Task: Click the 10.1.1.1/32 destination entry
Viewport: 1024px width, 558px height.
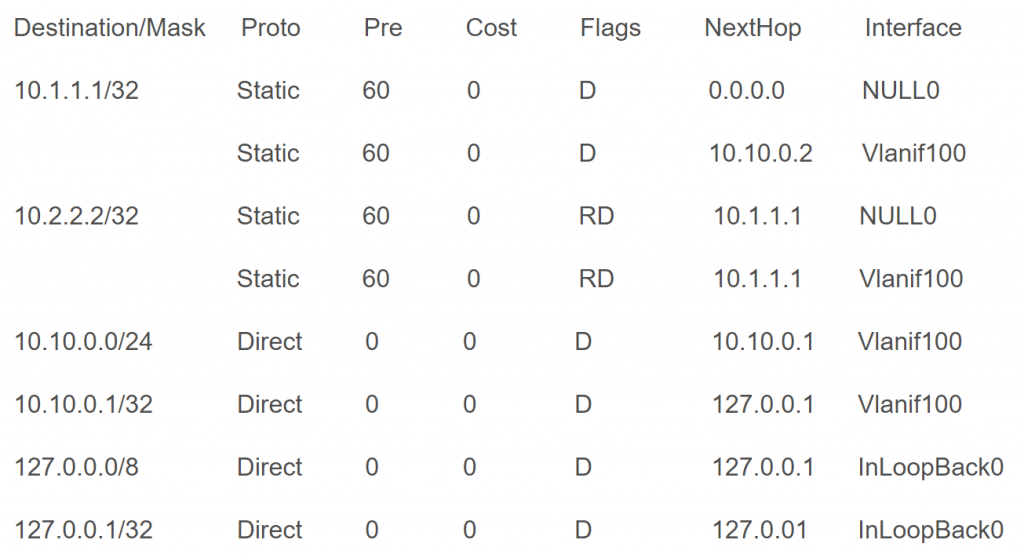Action: pos(77,91)
